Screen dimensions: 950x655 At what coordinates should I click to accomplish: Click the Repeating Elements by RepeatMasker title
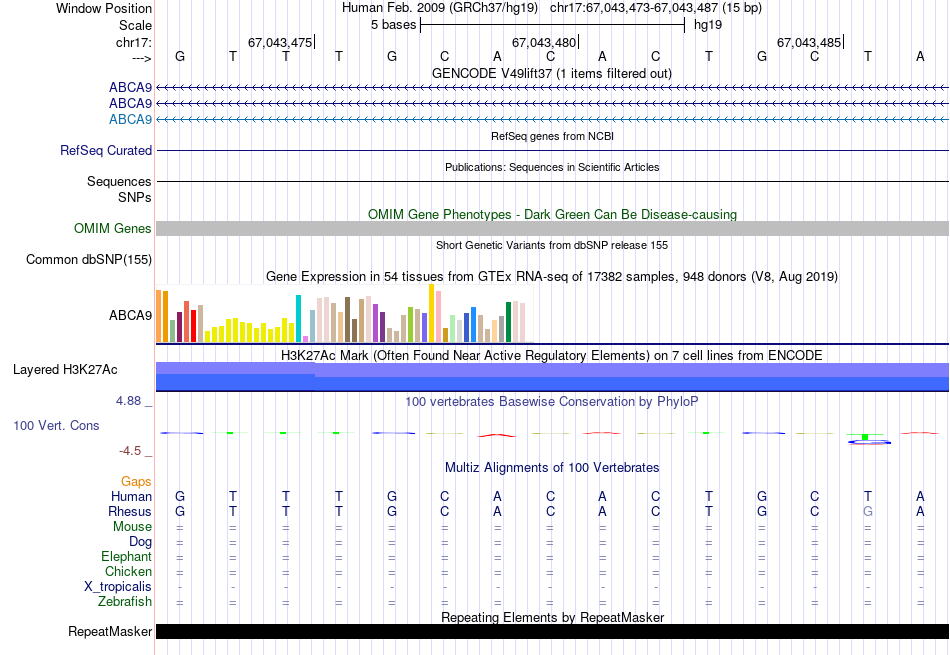pyautogui.click(x=552, y=617)
